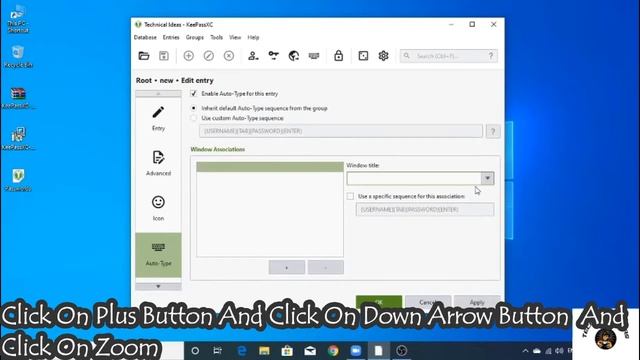Select Use custom Auto-Type sequence radio
The width and height of the screenshot is (640, 360).
194,118
